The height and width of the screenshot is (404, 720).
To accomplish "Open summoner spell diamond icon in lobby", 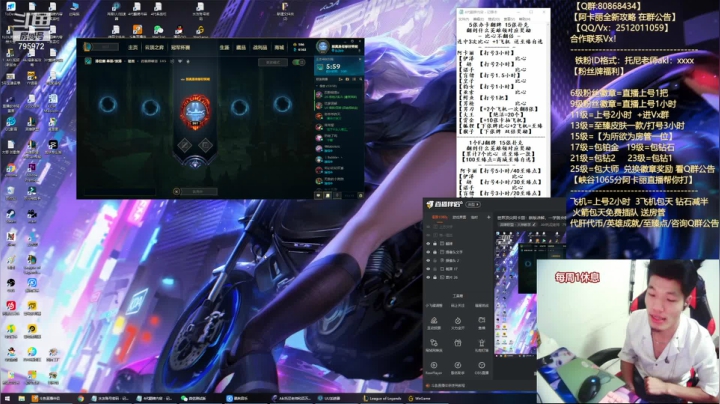I will click(x=205, y=146).
